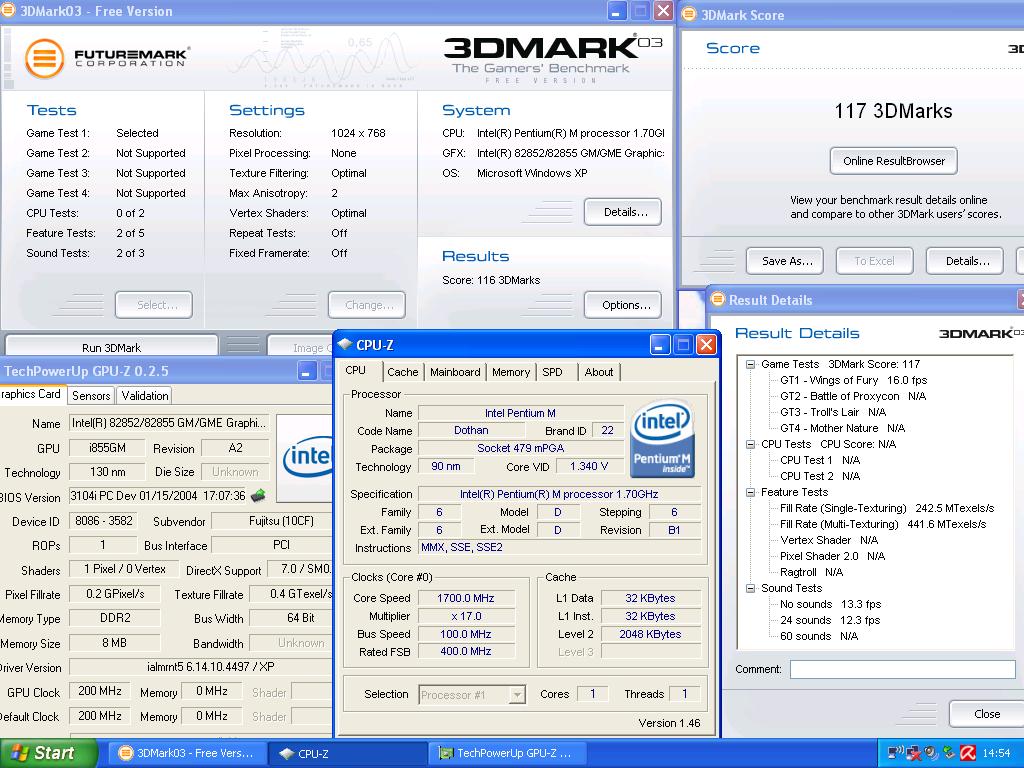
Task: Minimize the GPU-Z window
Action: 306,372
